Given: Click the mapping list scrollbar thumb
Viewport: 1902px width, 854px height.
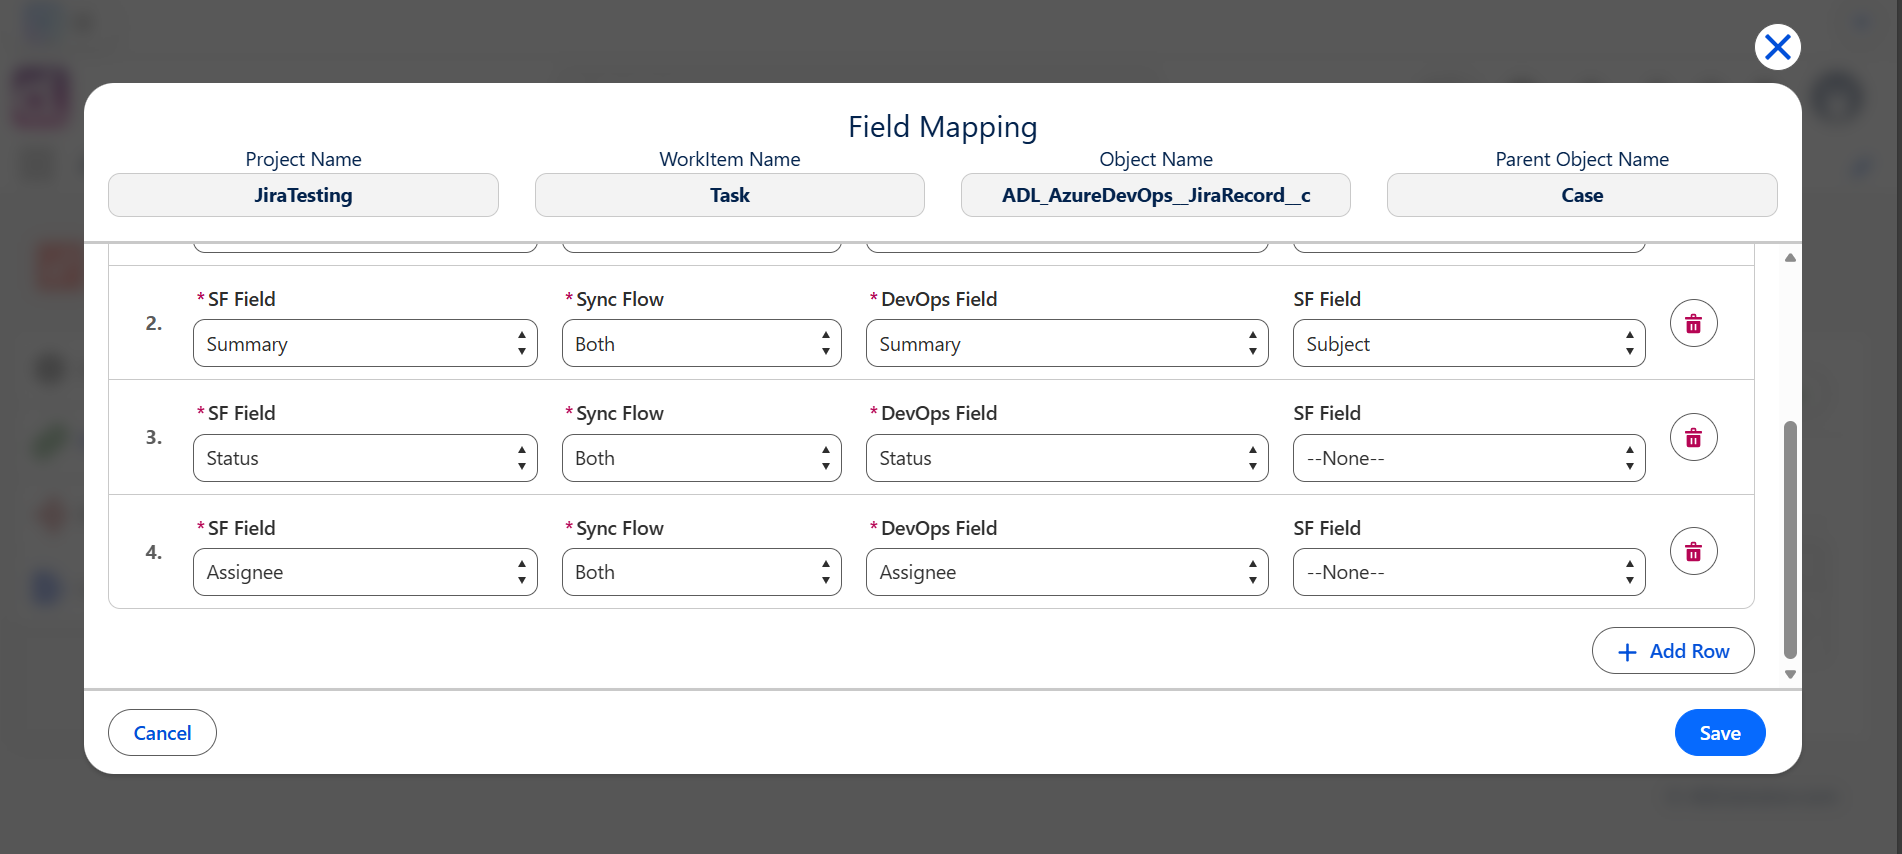Looking at the screenshot, I should pos(1790,540).
